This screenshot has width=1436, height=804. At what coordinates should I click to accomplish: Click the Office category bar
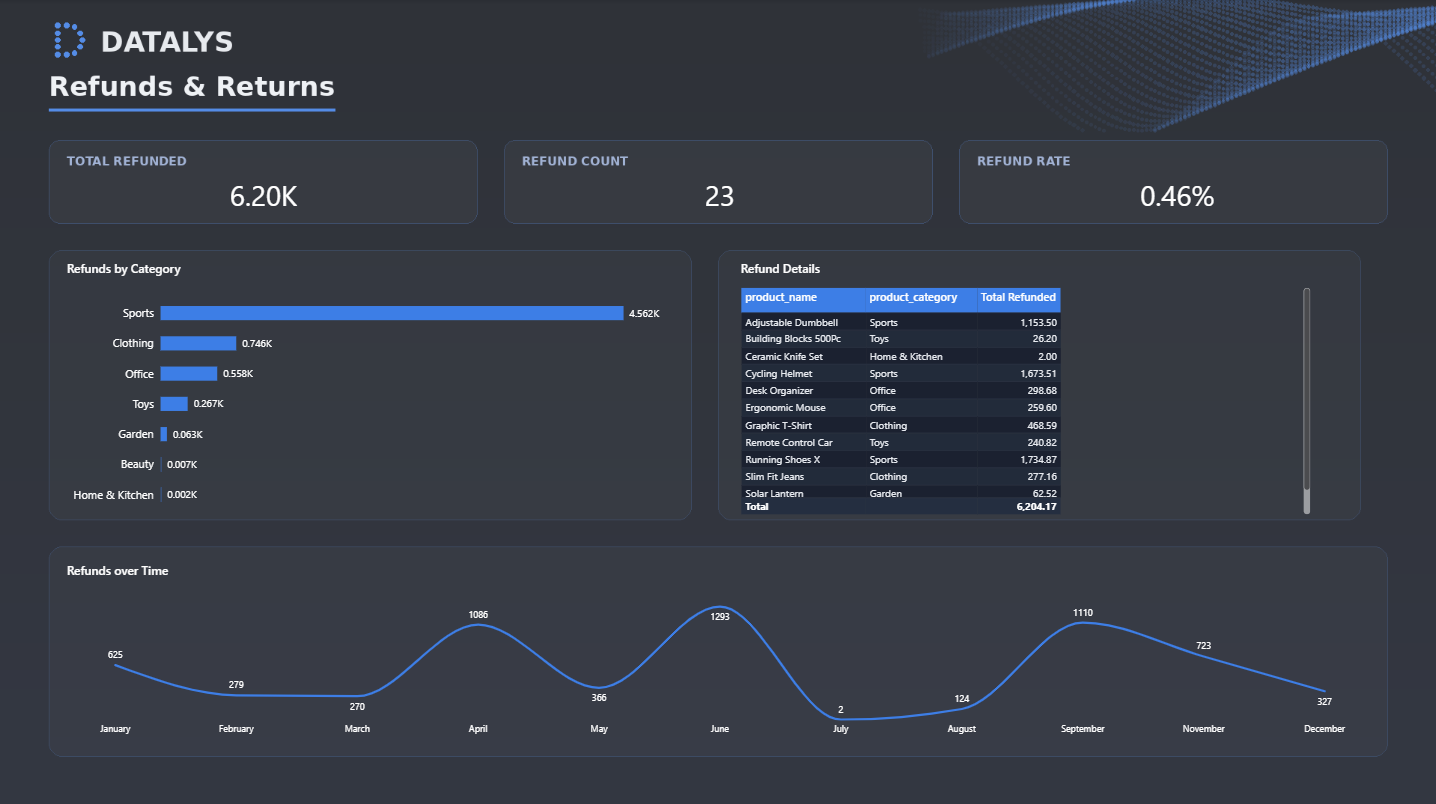pyautogui.click(x=189, y=374)
